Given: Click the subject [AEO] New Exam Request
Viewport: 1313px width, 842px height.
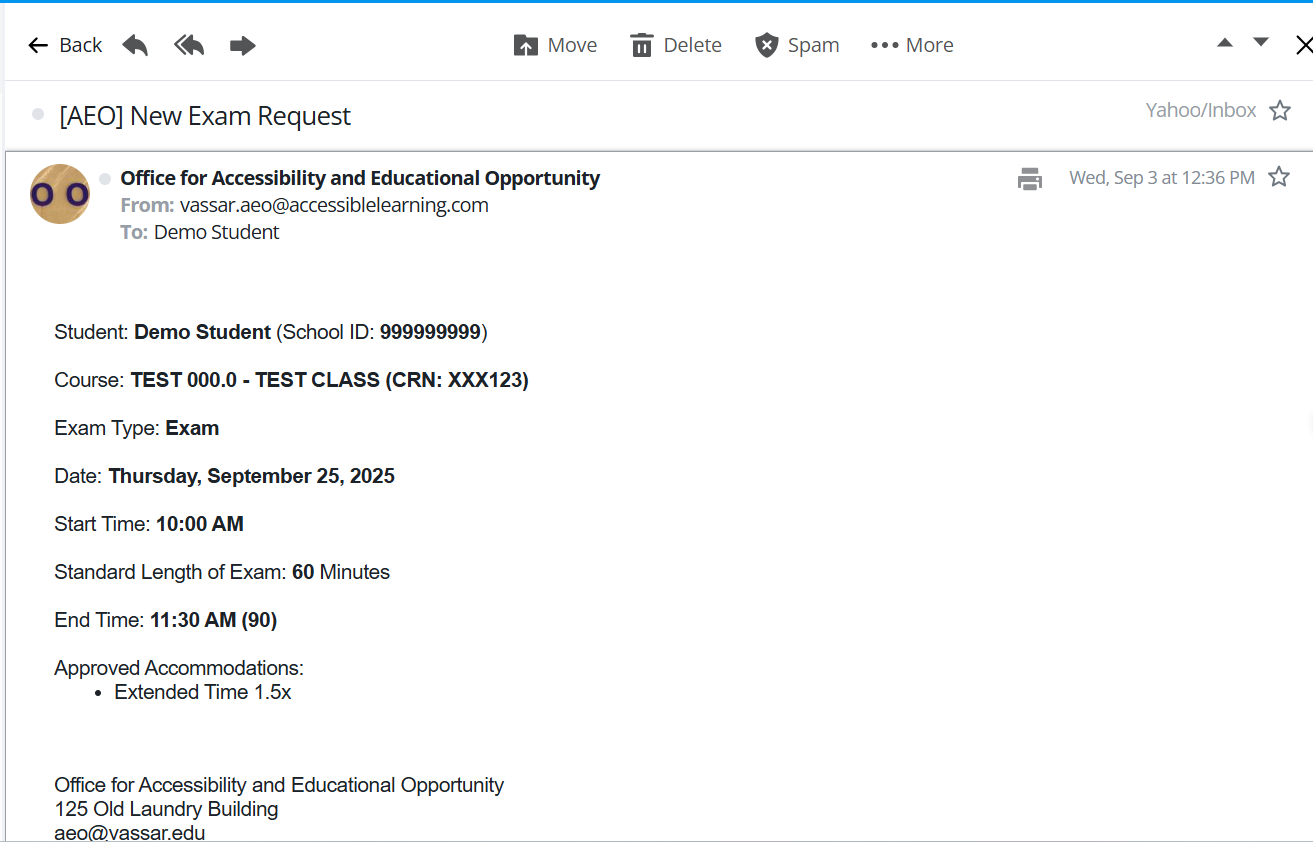Looking at the screenshot, I should [x=205, y=116].
